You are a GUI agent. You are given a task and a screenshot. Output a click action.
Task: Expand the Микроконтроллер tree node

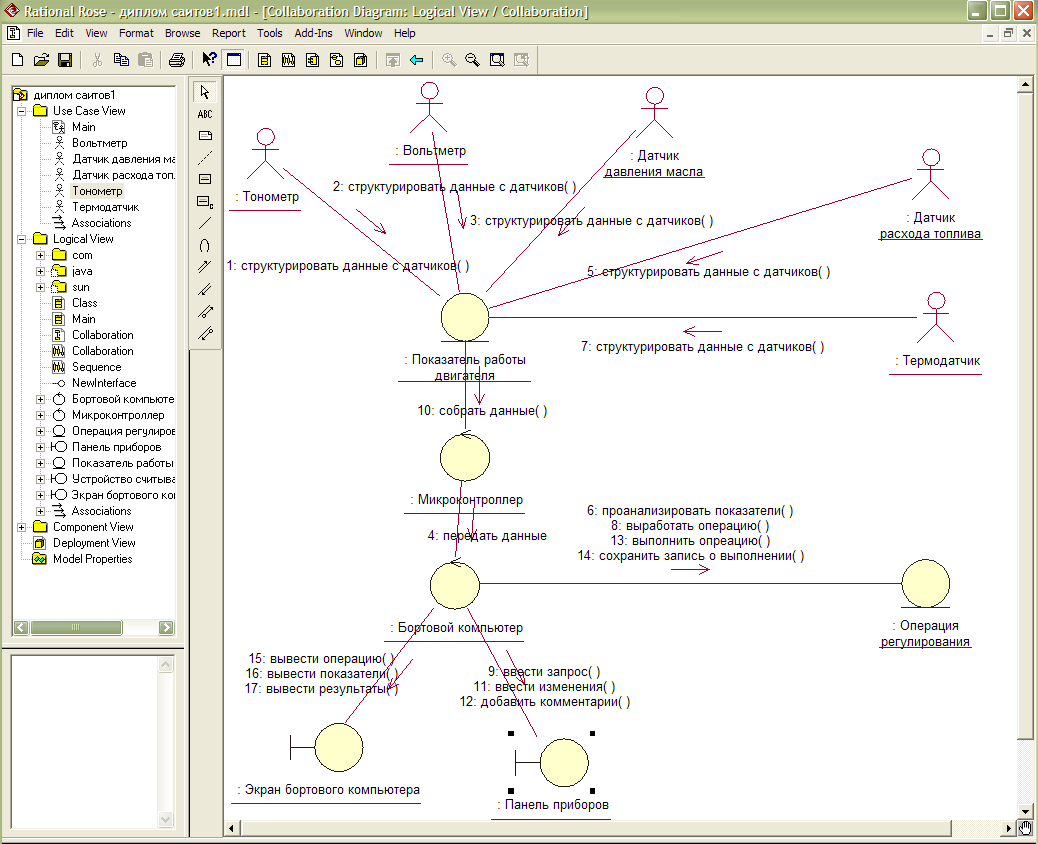click(40, 415)
